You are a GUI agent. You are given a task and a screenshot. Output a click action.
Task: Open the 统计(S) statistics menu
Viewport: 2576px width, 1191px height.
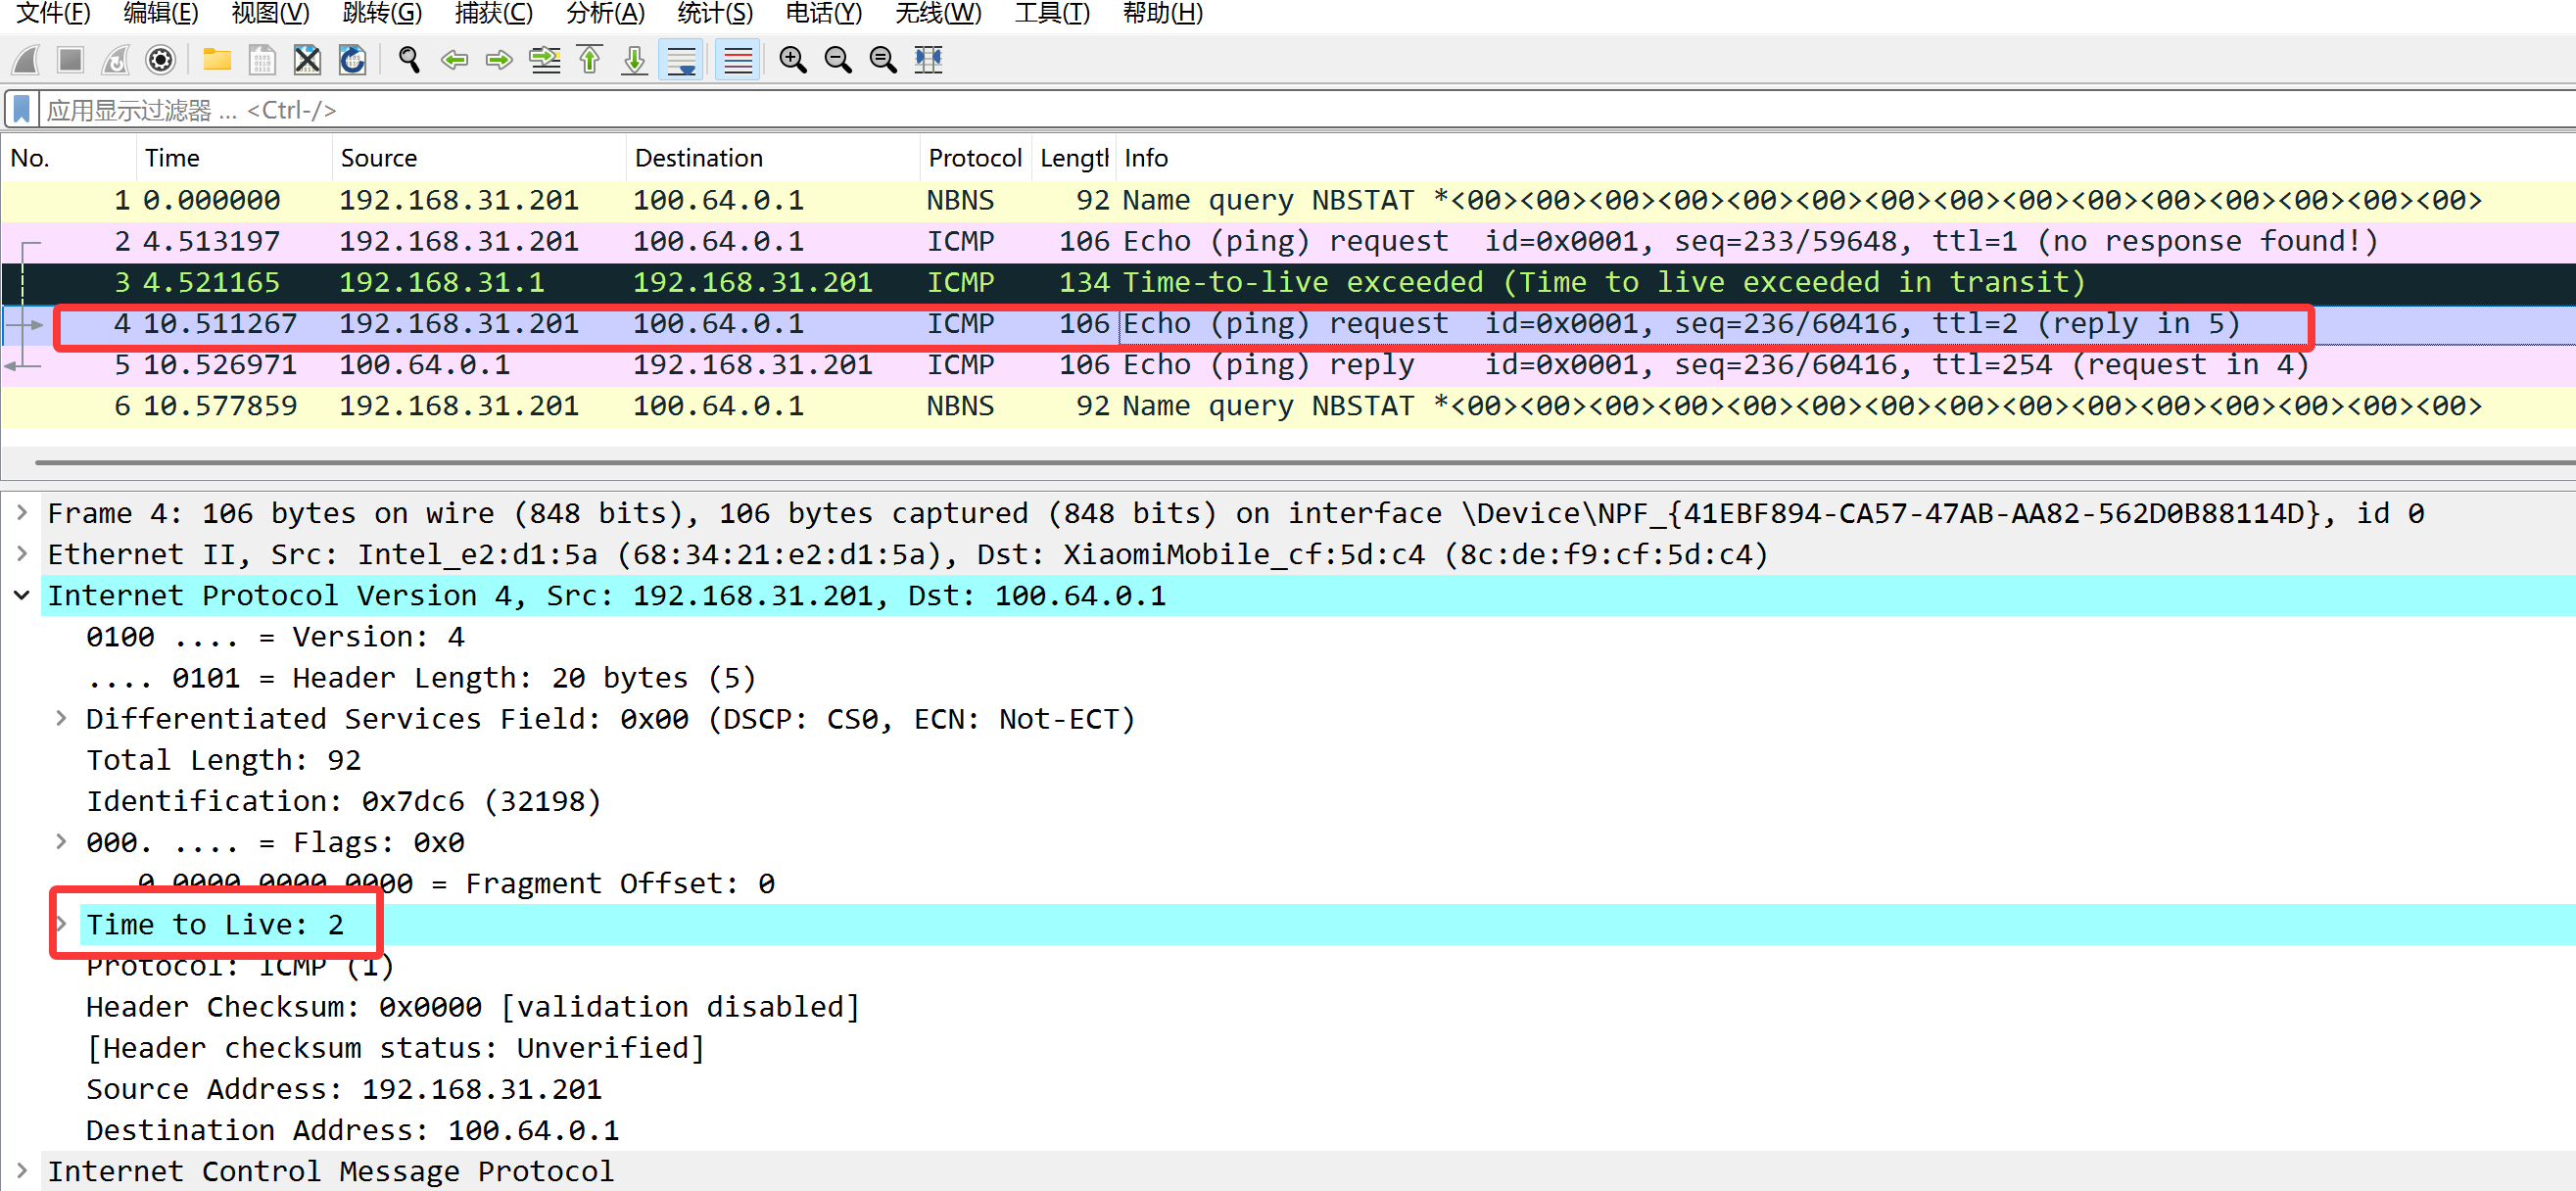point(714,13)
